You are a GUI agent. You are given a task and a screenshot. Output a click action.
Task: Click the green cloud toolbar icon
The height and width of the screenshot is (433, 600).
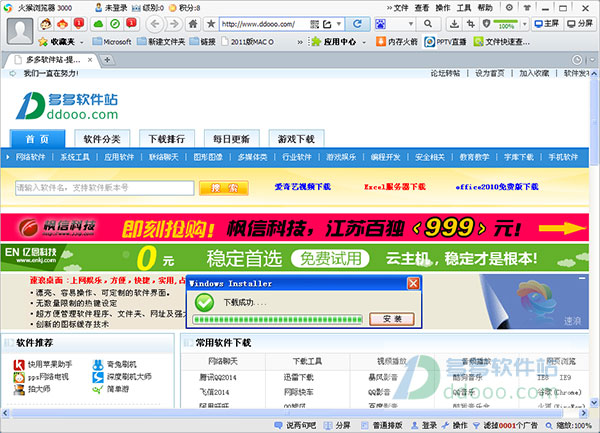coord(99,24)
